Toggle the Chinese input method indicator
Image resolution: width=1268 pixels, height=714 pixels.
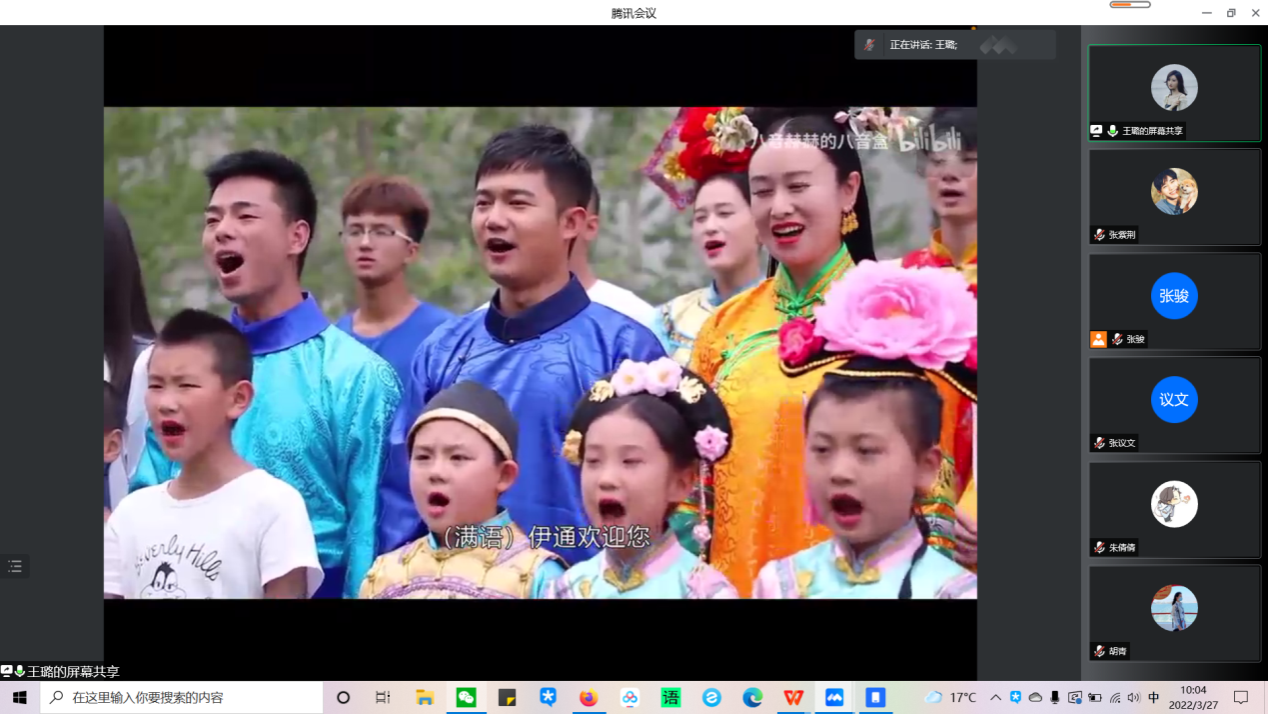[1154, 697]
